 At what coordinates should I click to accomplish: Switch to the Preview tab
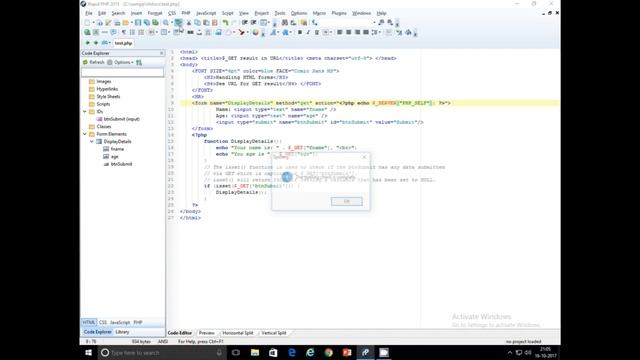(207, 333)
